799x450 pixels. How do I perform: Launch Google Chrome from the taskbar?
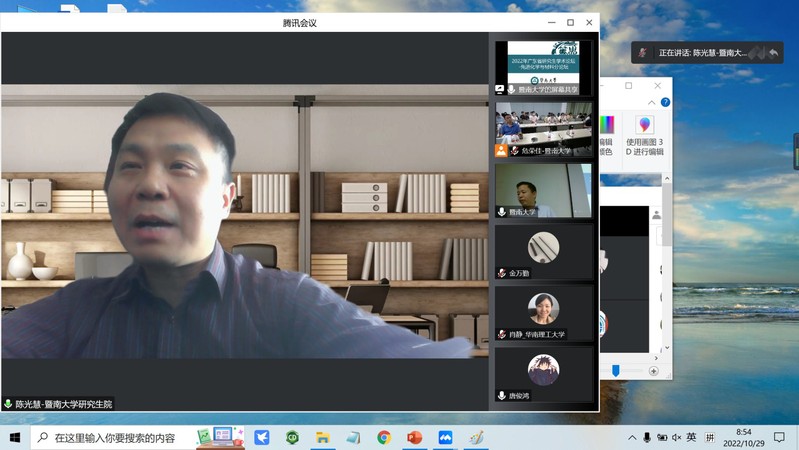coord(384,438)
